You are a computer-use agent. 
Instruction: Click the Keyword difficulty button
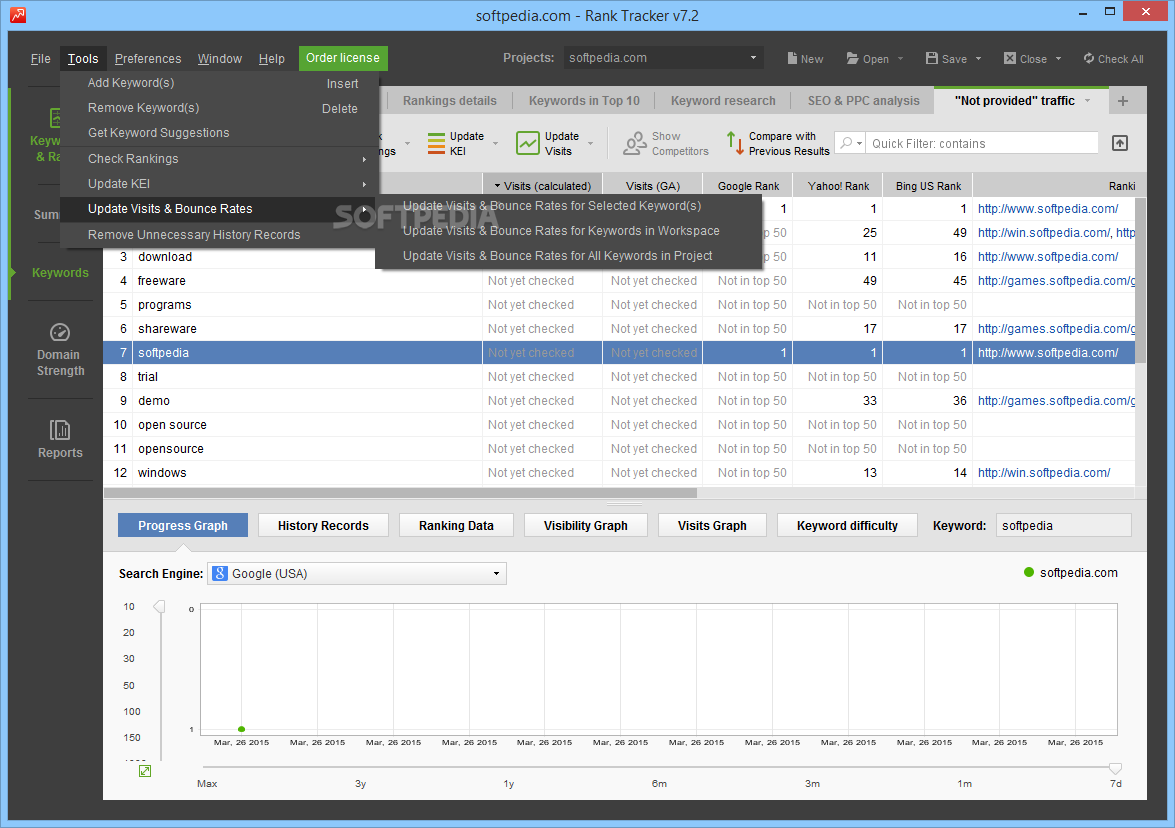pyautogui.click(x=847, y=525)
